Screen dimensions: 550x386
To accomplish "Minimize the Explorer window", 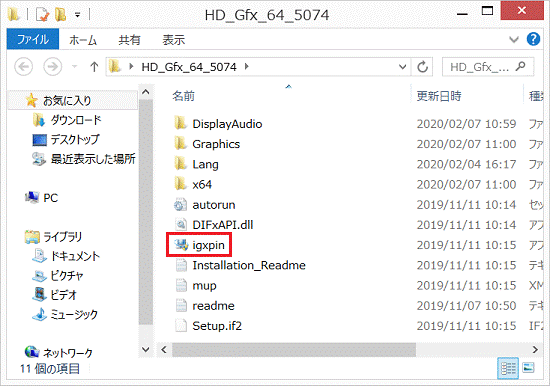I will pyautogui.click(x=462, y=13).
